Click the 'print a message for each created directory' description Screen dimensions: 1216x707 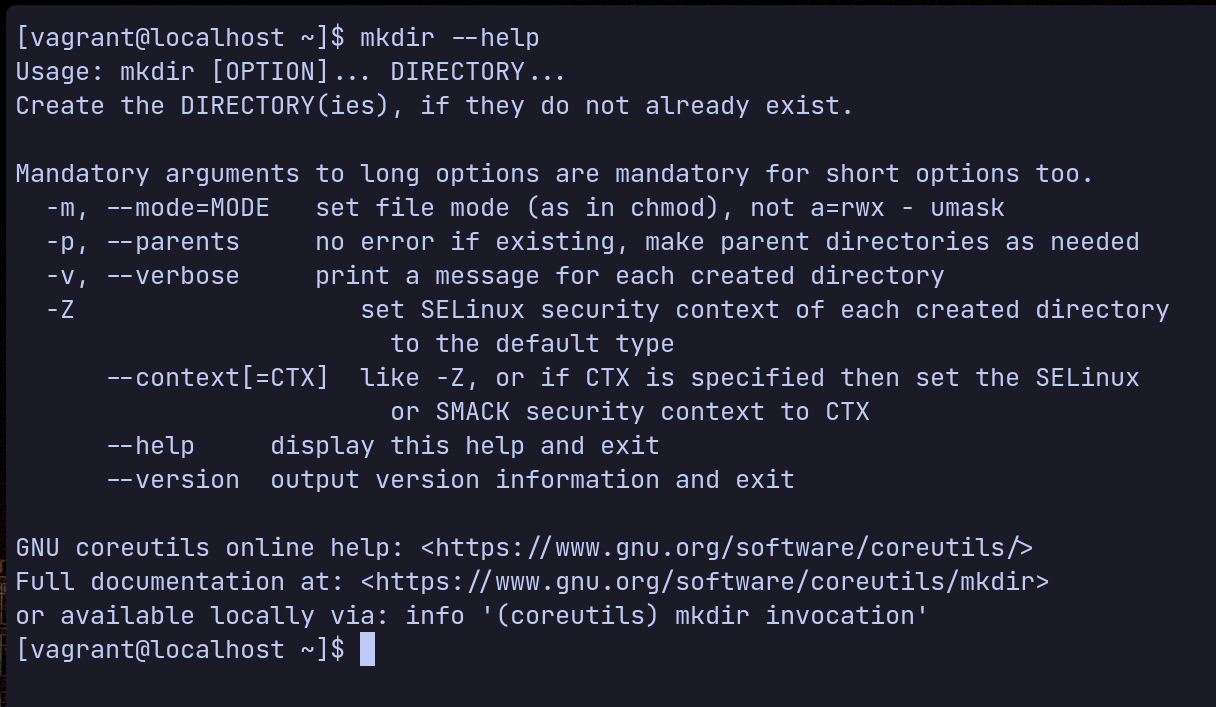(x=630, y=276)
